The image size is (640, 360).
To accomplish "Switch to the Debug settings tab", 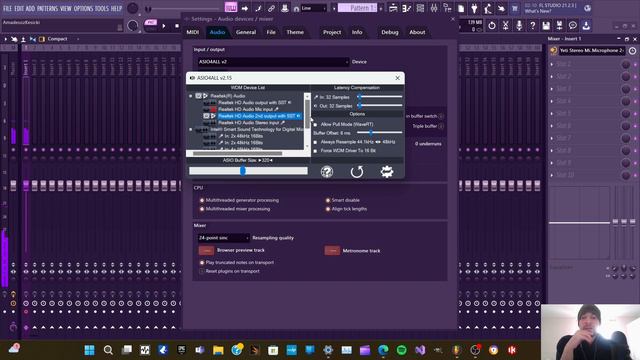I will (390, 32).
